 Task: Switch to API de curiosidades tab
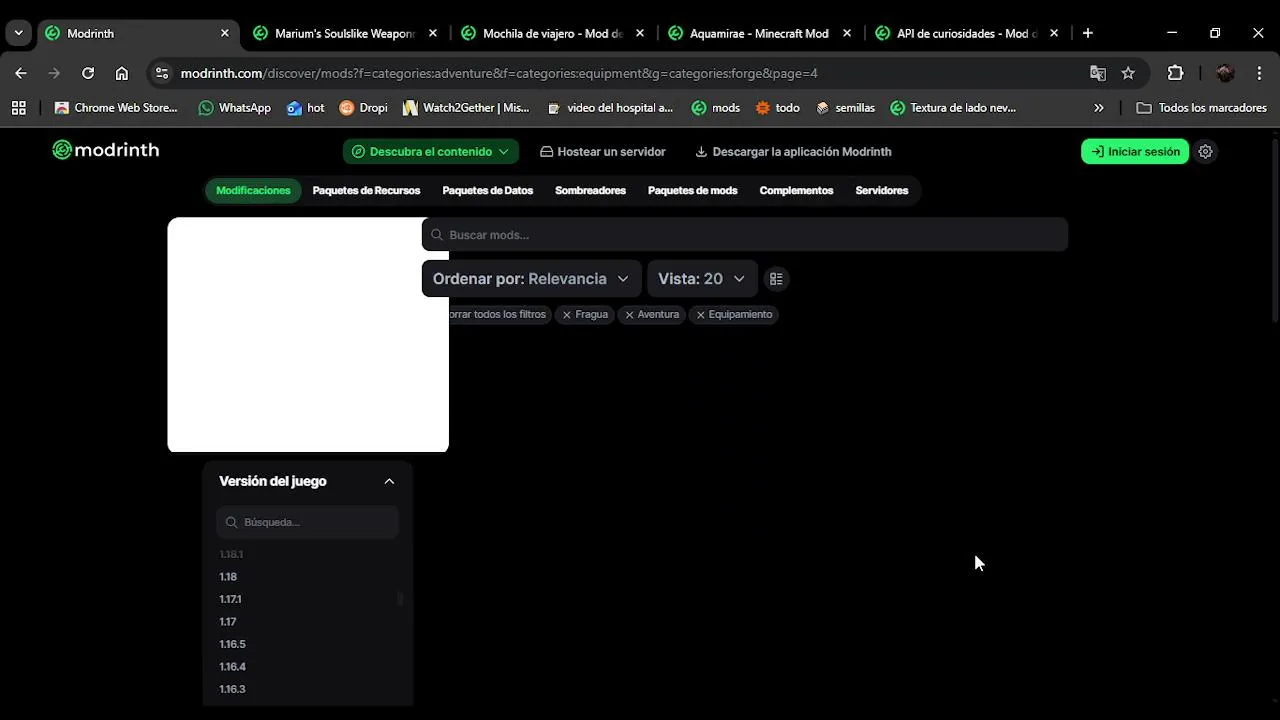[x=967, y=33]
